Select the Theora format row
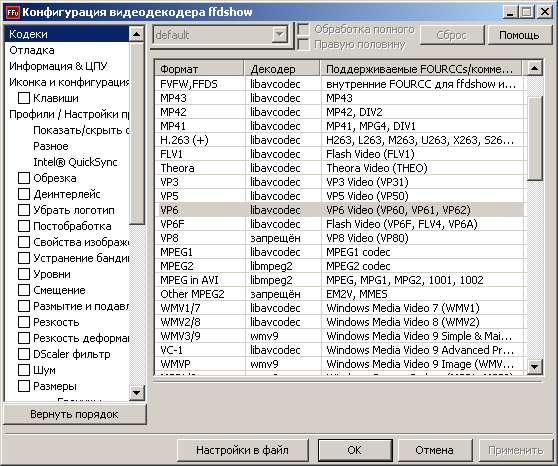Image resolution: width=558 pixels, height=466 pixels. tap(339, 168)
